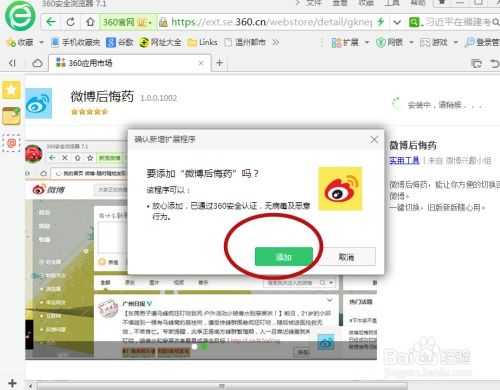Click the skin shirt icon in title bar

[442, 3]
